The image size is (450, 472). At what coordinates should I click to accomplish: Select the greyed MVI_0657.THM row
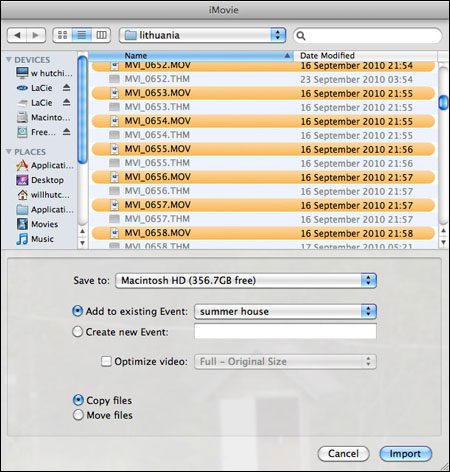click(263, 219)
